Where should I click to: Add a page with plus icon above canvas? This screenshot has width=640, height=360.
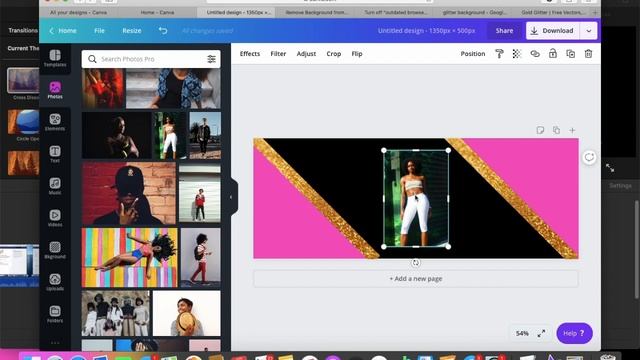point(572,130)
